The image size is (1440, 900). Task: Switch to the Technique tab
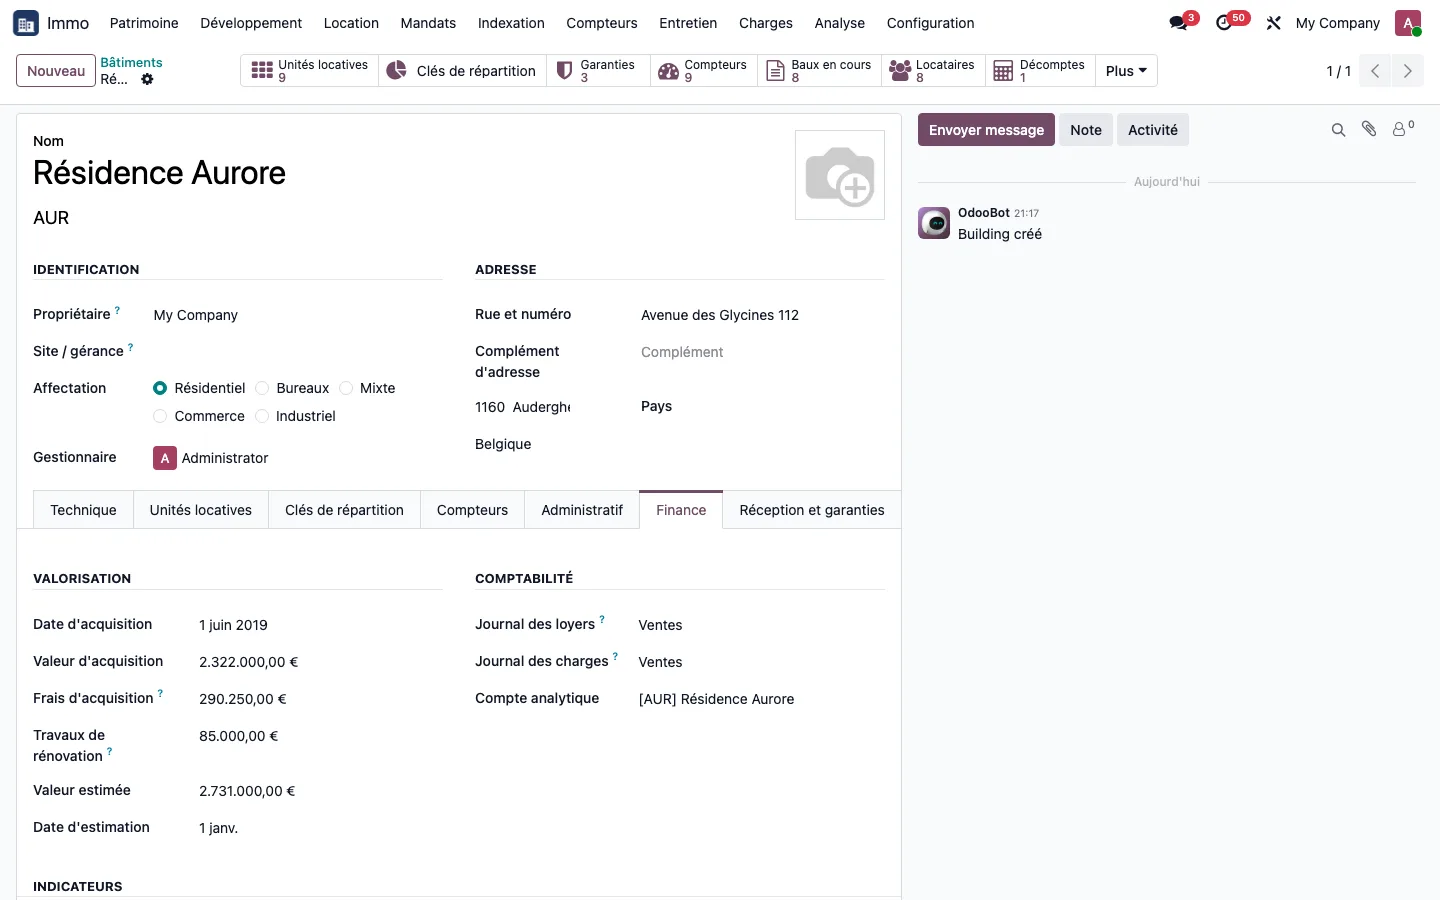click(x=84, y=510)
